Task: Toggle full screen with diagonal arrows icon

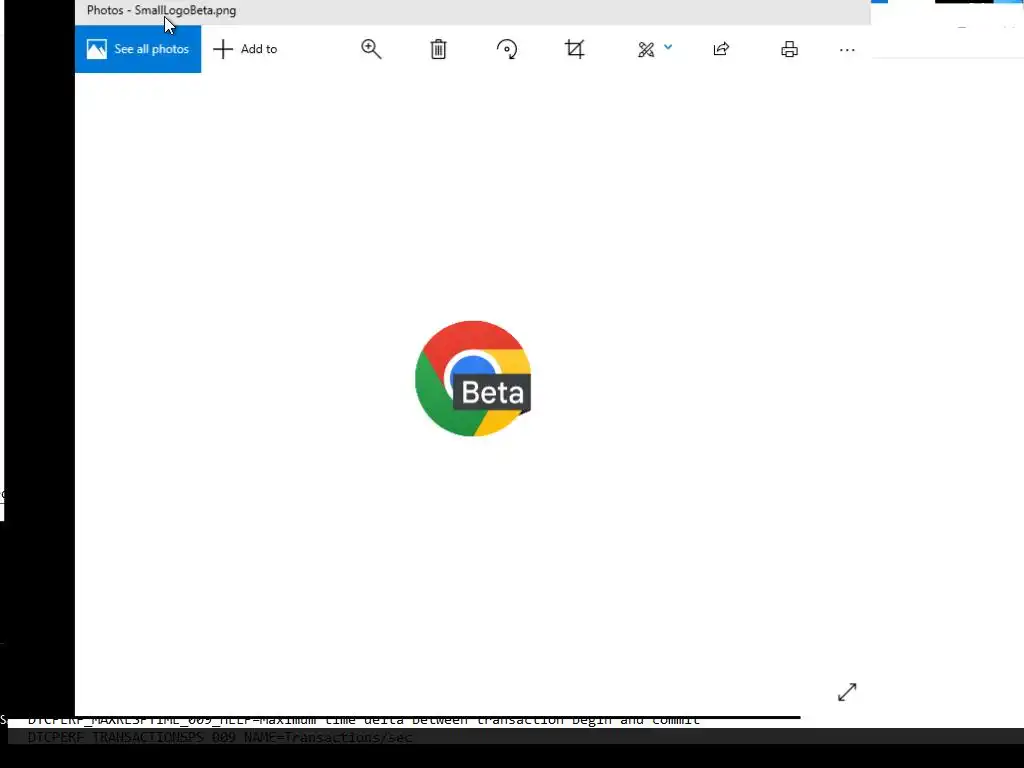Action: pos(847,692)
